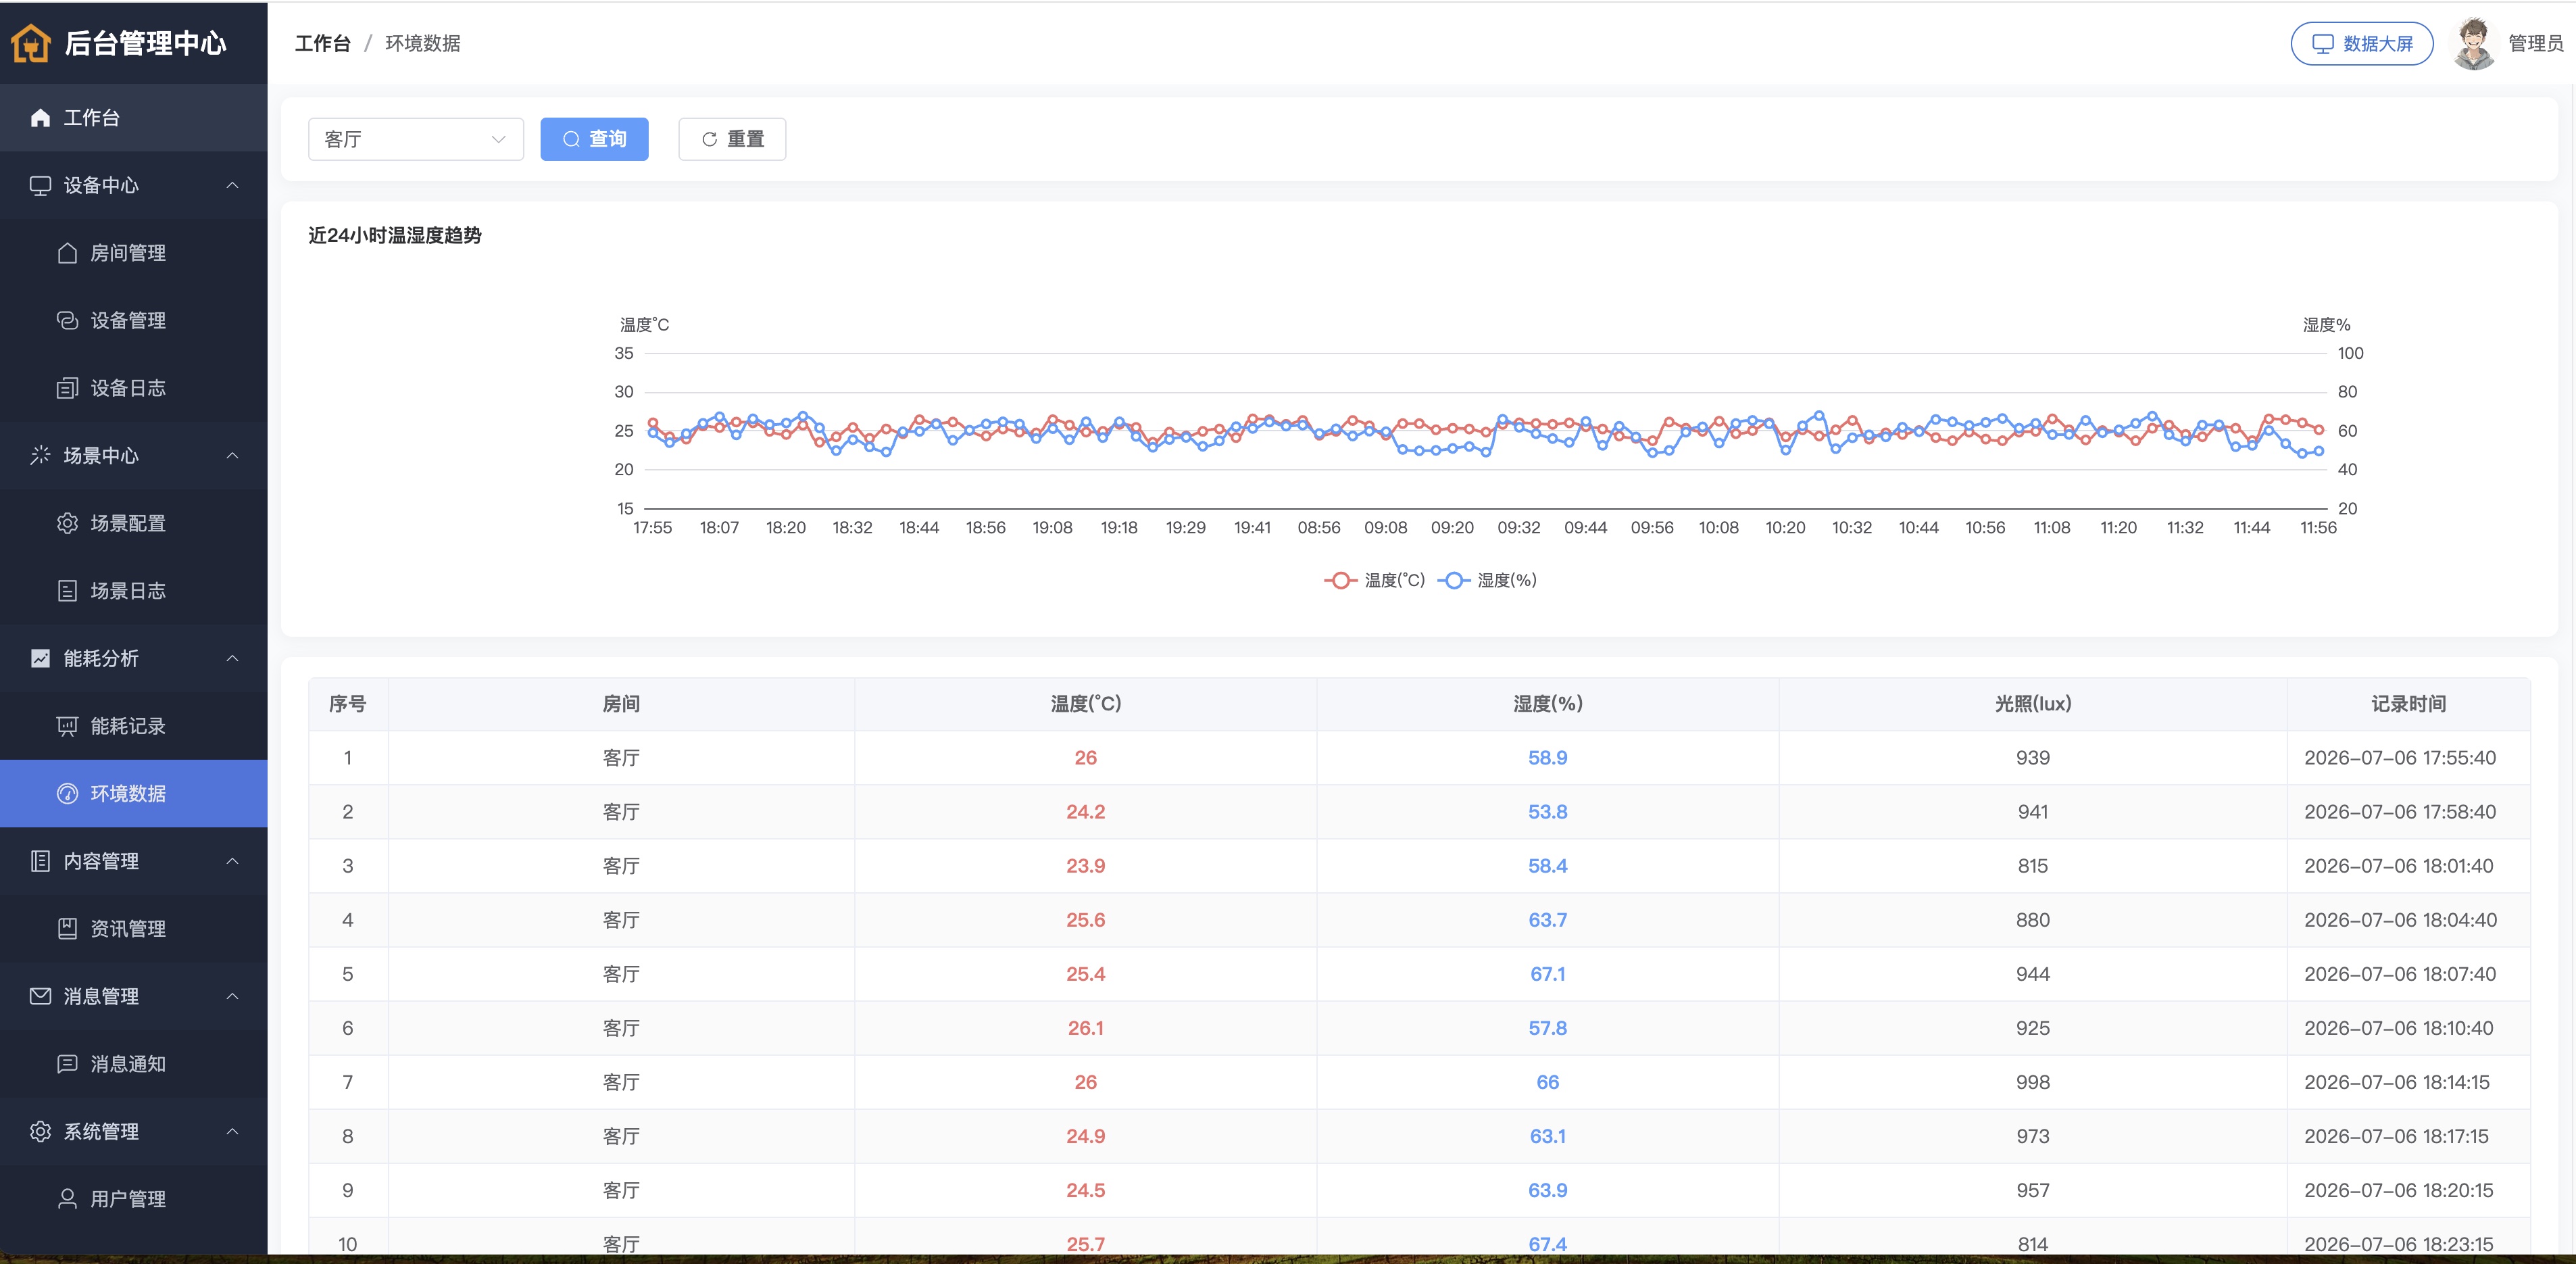Click the 近24小时温湿度趋势 chart title
Viewport: 2576px width, 1264px height.
[395, 235]
